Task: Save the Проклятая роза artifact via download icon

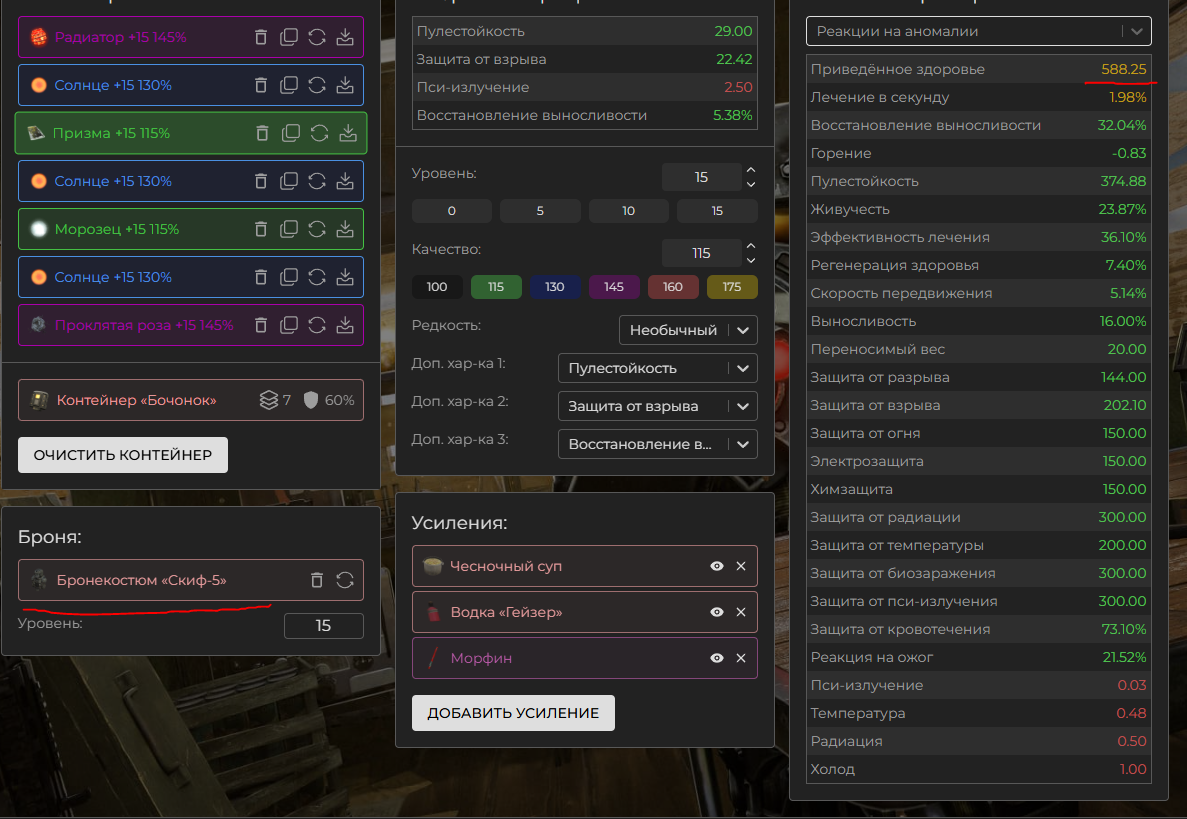Action: [x=345, y=325]
